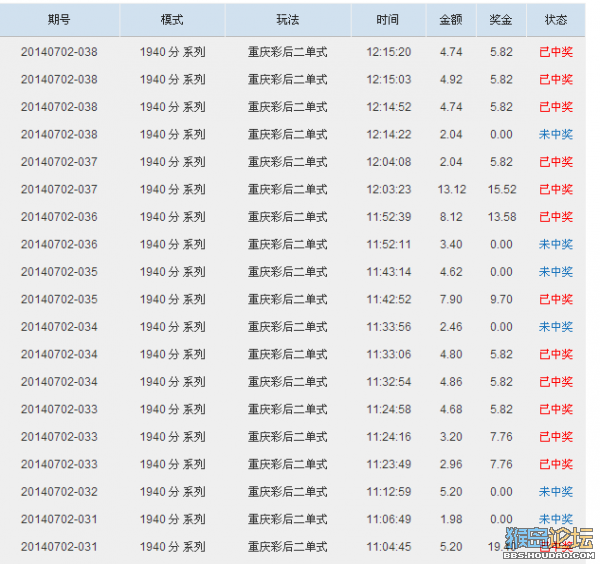Click the amount value 3.40
This screenshot has width=600, height=564.
coord(451,244)
